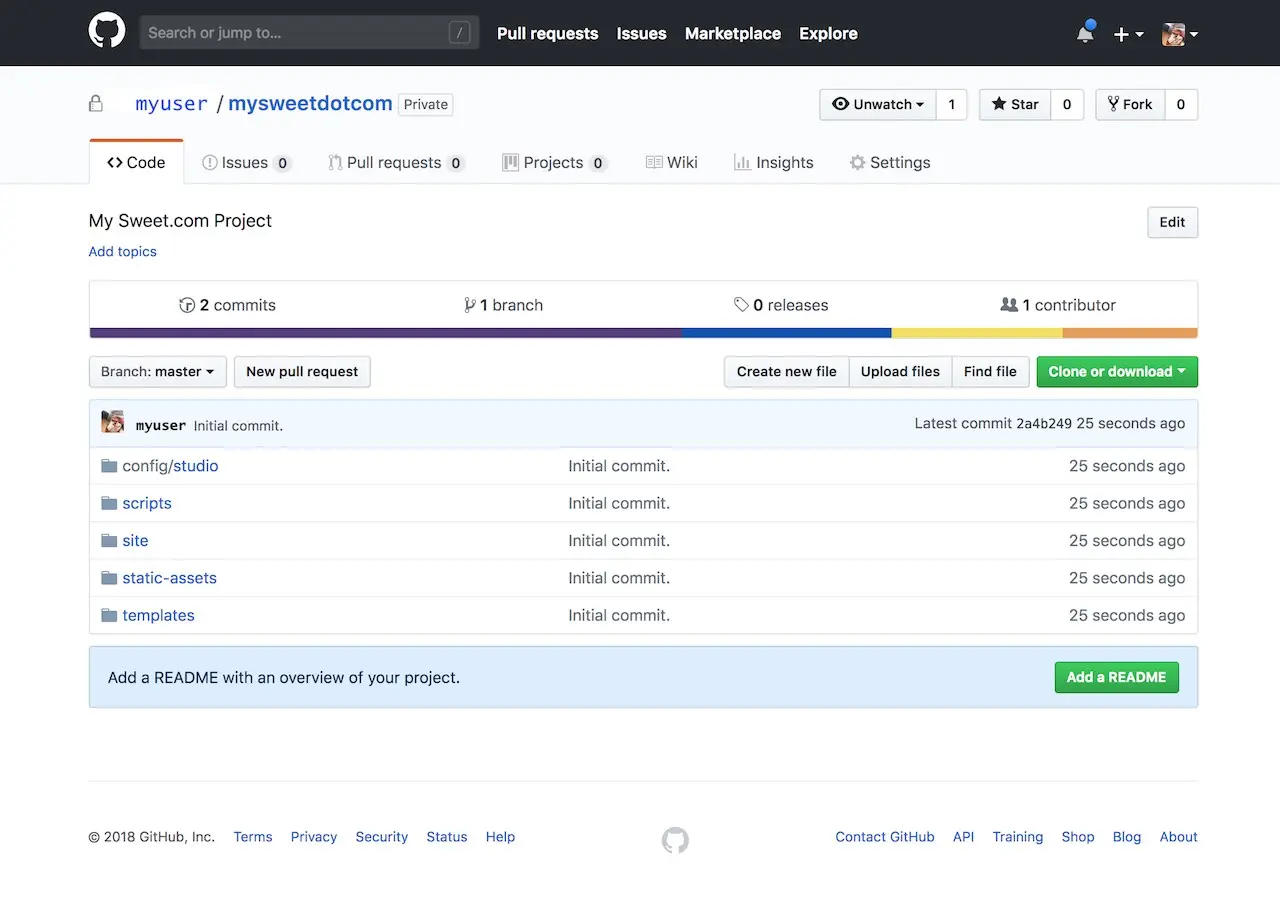1280x905 pixels.
Task: Switch to the Insights tab
Action: pyautogui.click(x=773, y=162)
